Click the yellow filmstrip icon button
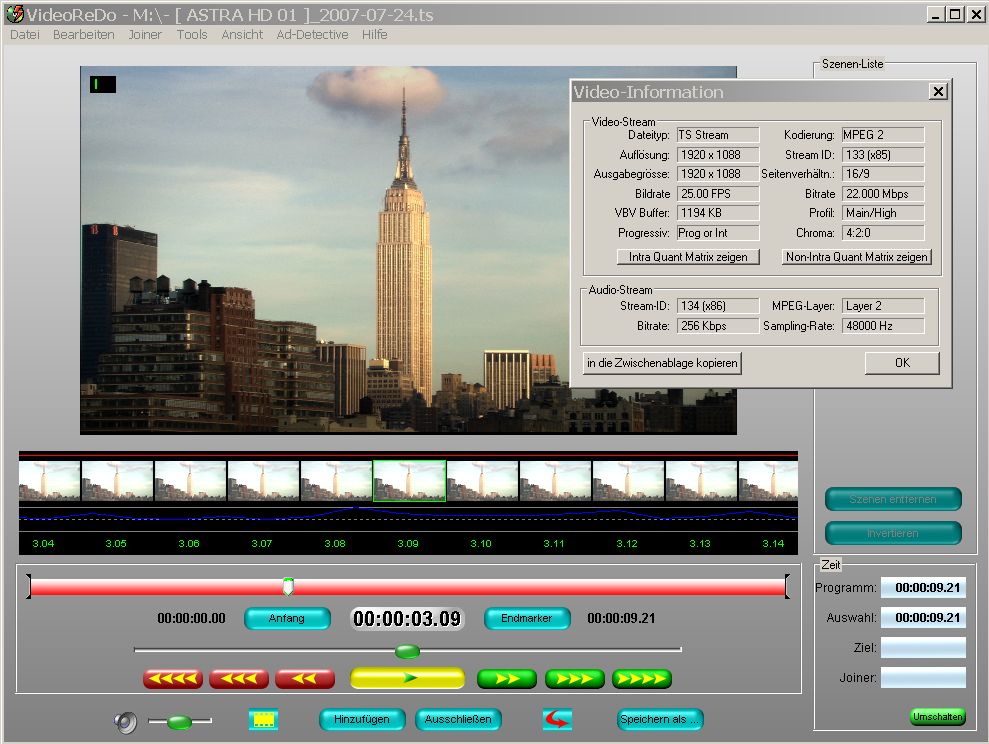 click(263, 720)
